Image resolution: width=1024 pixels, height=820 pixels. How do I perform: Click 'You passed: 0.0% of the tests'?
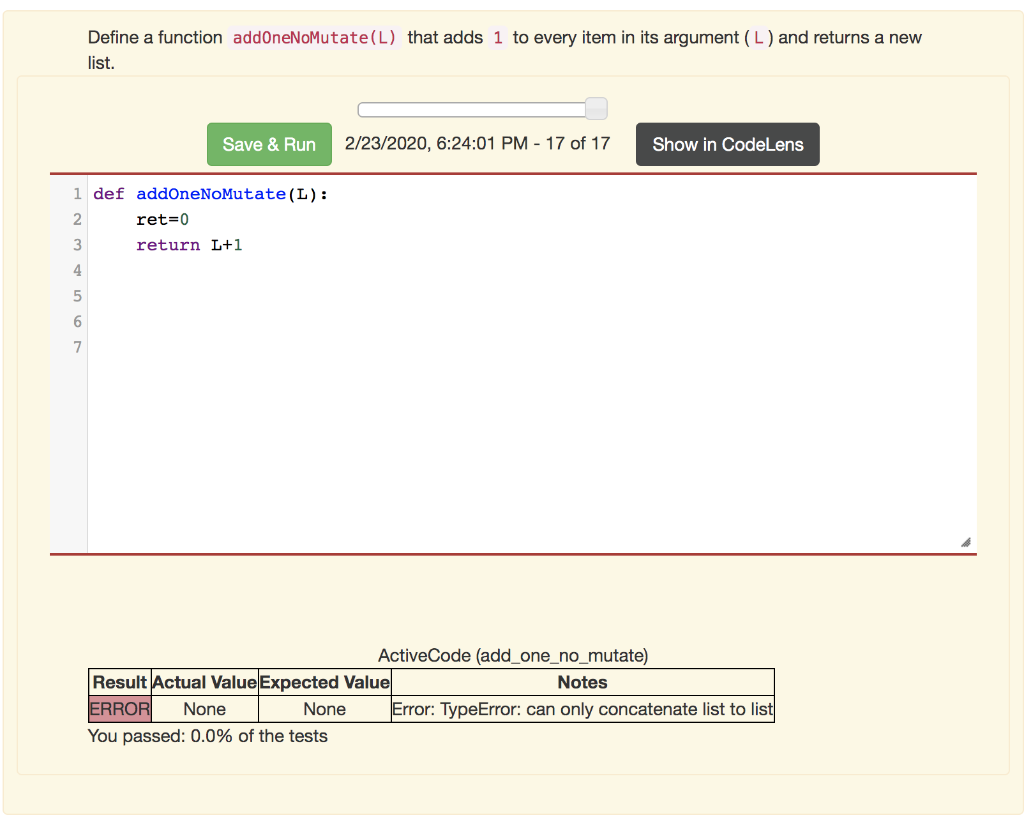[x=208, y=736]
